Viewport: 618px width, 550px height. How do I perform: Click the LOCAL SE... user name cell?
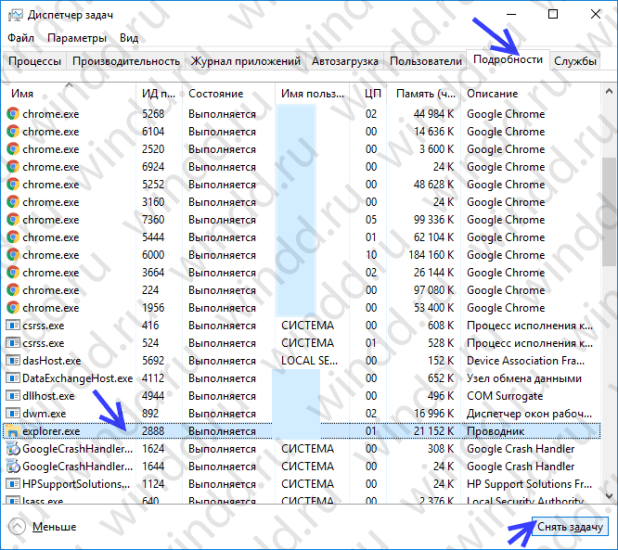tap(309, 361)
